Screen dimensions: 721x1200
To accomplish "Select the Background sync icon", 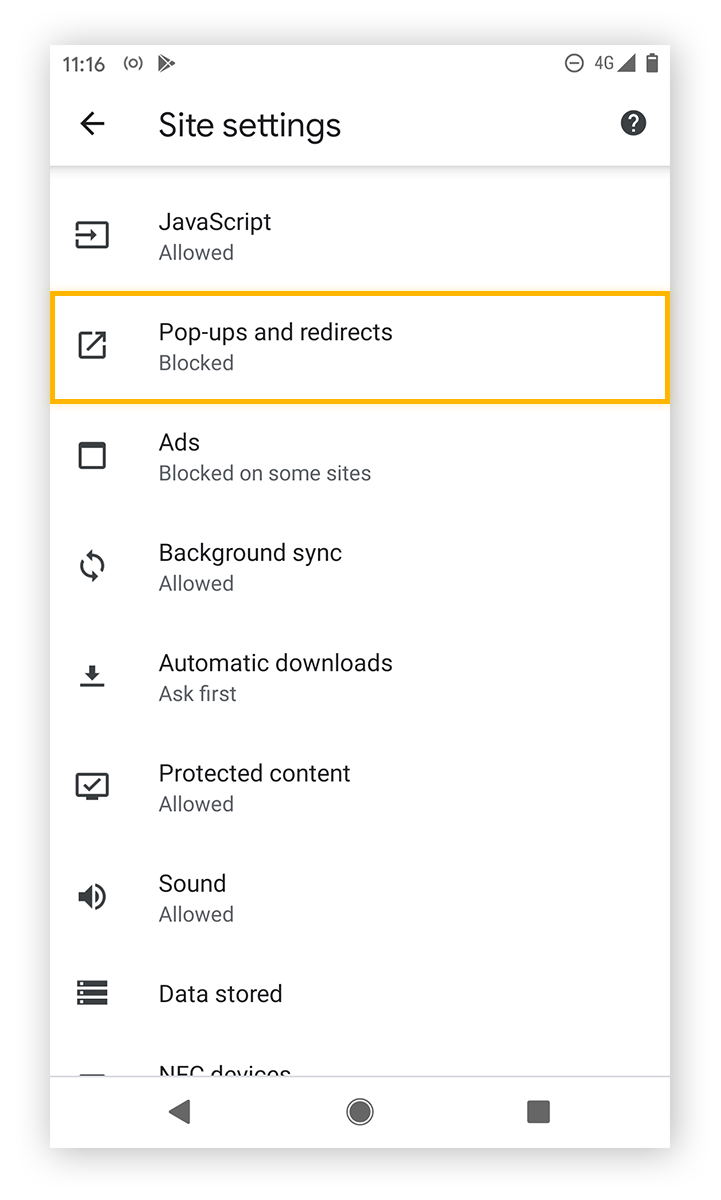I will pos(92,565).
